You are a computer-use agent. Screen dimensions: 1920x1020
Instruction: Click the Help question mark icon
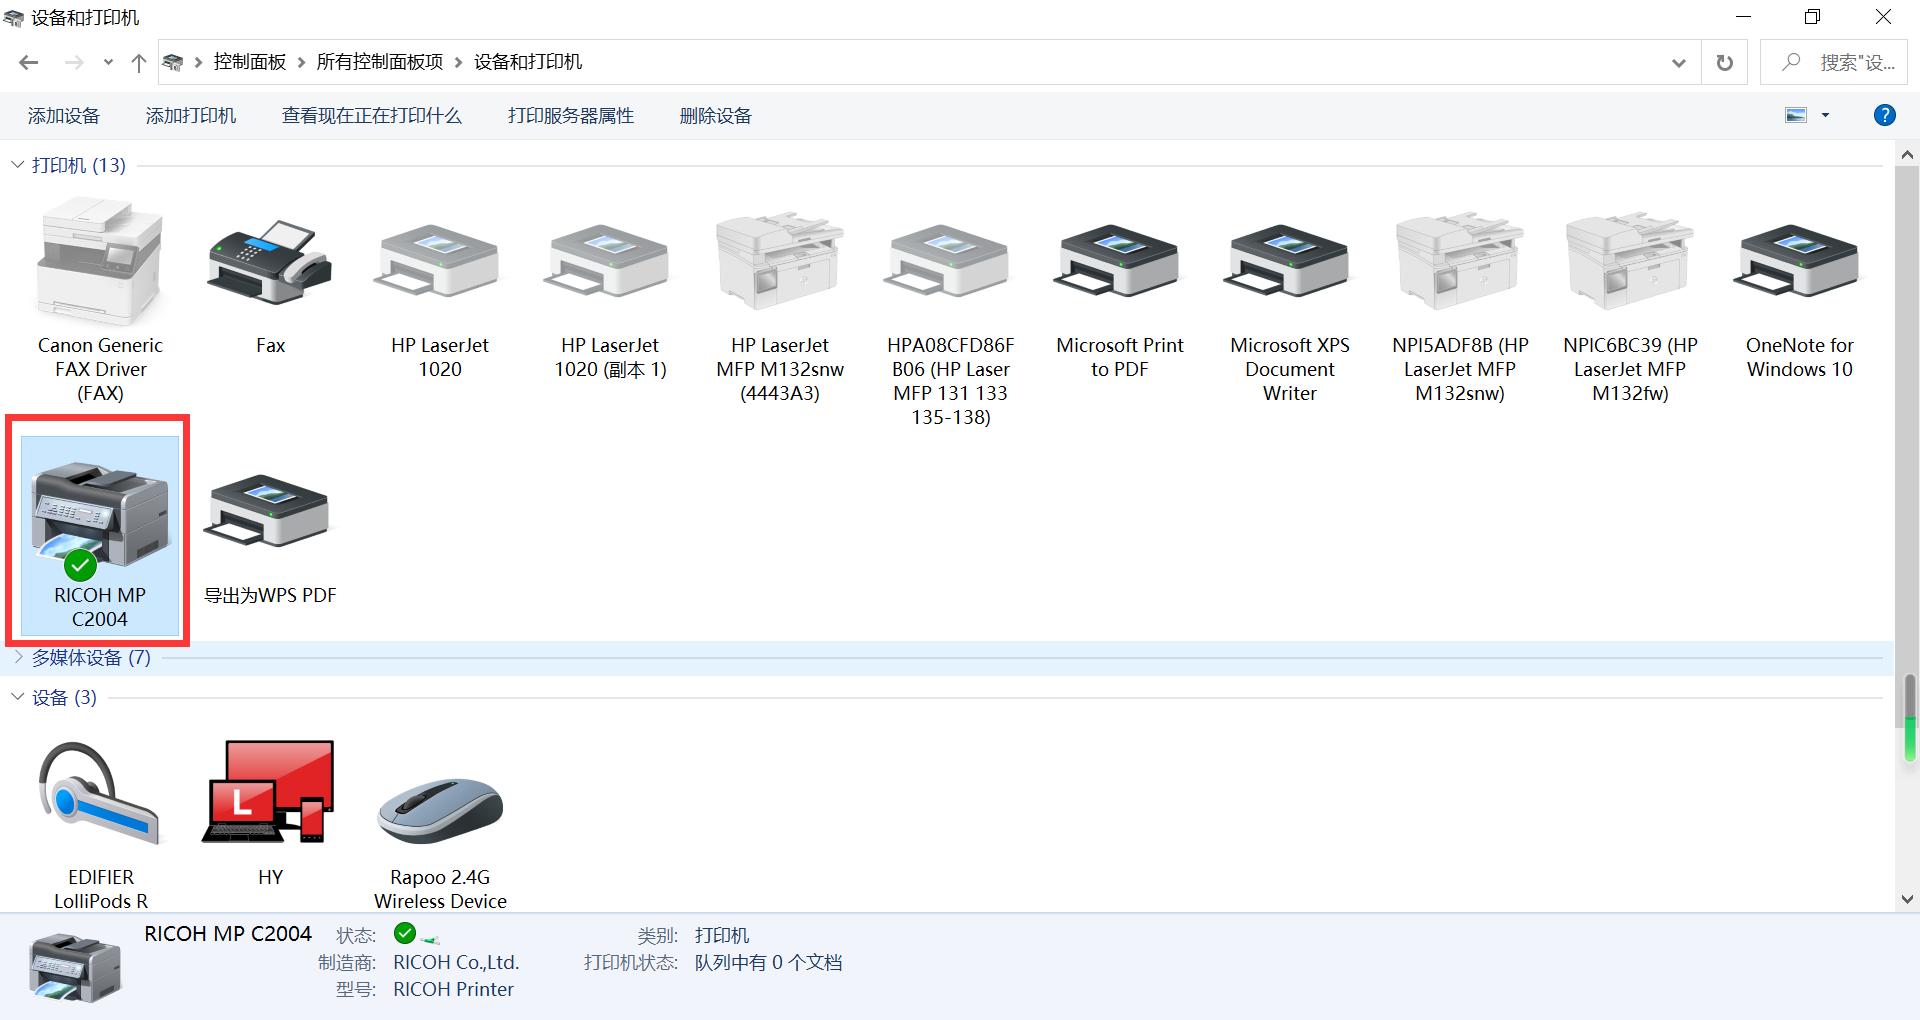[1884, 115]
